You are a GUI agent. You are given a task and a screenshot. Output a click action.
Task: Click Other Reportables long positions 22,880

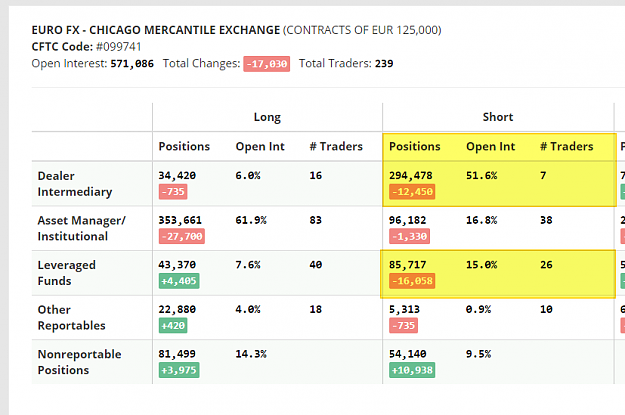[177, 310]
